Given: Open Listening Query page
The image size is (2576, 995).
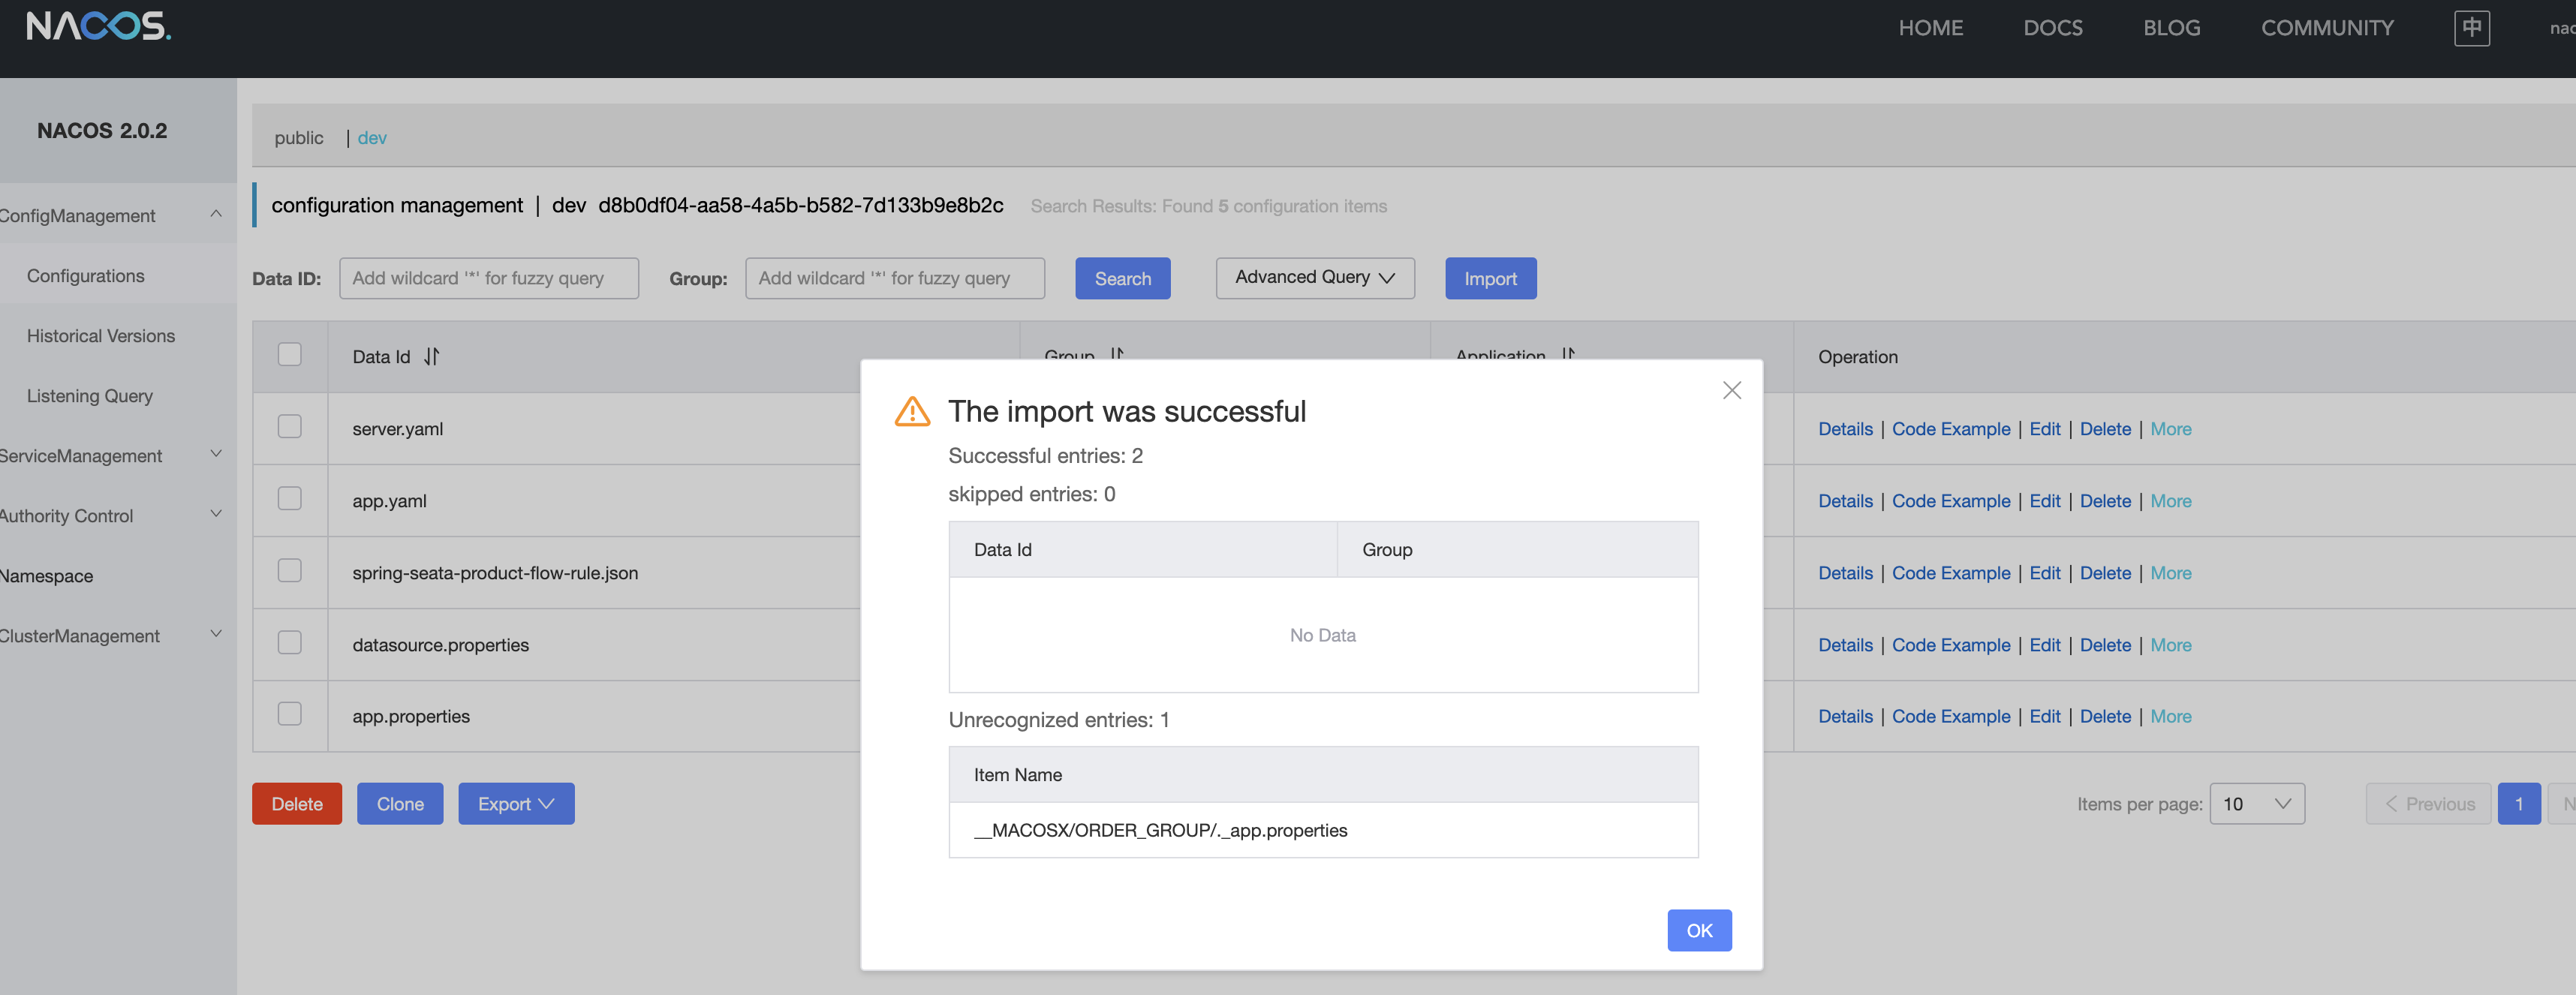Looking at the screenshot, I should click(x=89, y=396).
